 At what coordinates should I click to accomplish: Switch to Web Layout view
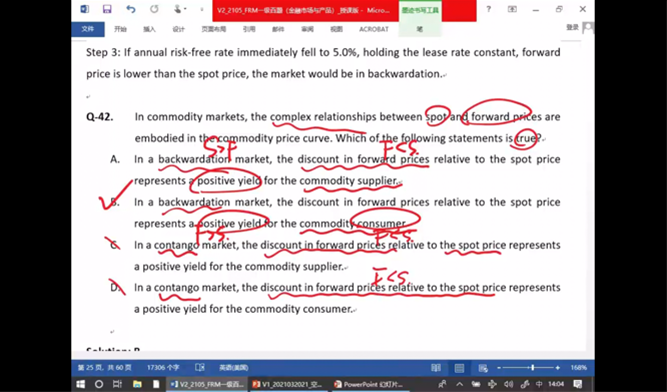pos(483,368)
